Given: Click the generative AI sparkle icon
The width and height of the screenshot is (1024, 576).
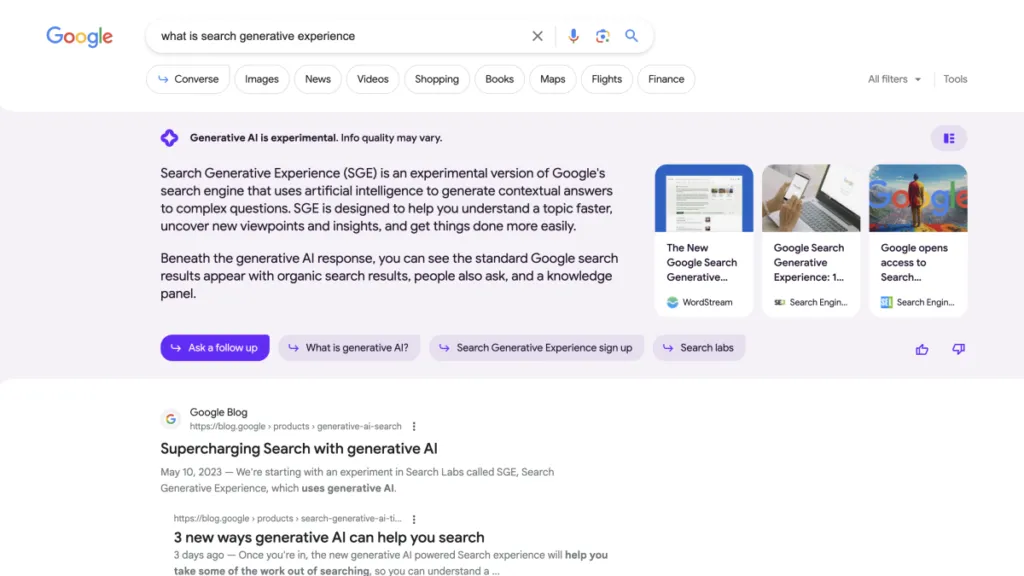Looking at the screenshot, I should (x=170, y=138).
